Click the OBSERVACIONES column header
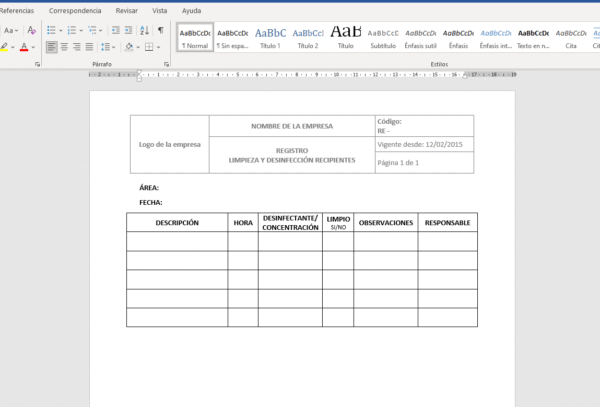Viewport: 600px width, 407px height. [386, 223]
